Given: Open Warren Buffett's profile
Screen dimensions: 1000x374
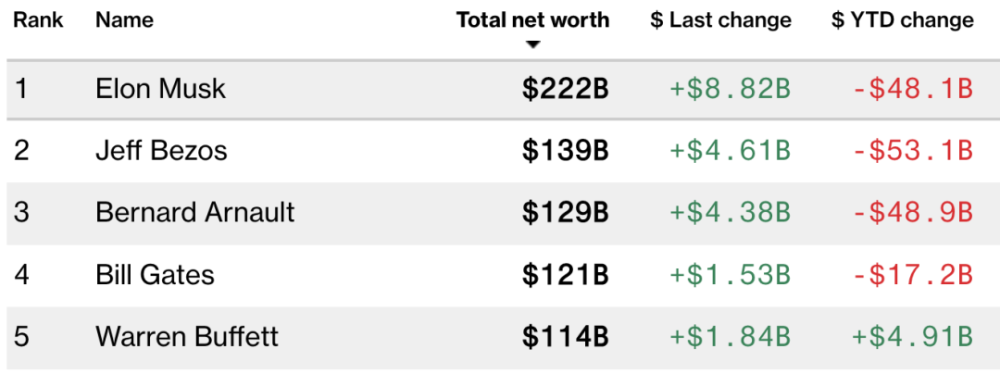Looking at the screenshot, I should point(187,337).
